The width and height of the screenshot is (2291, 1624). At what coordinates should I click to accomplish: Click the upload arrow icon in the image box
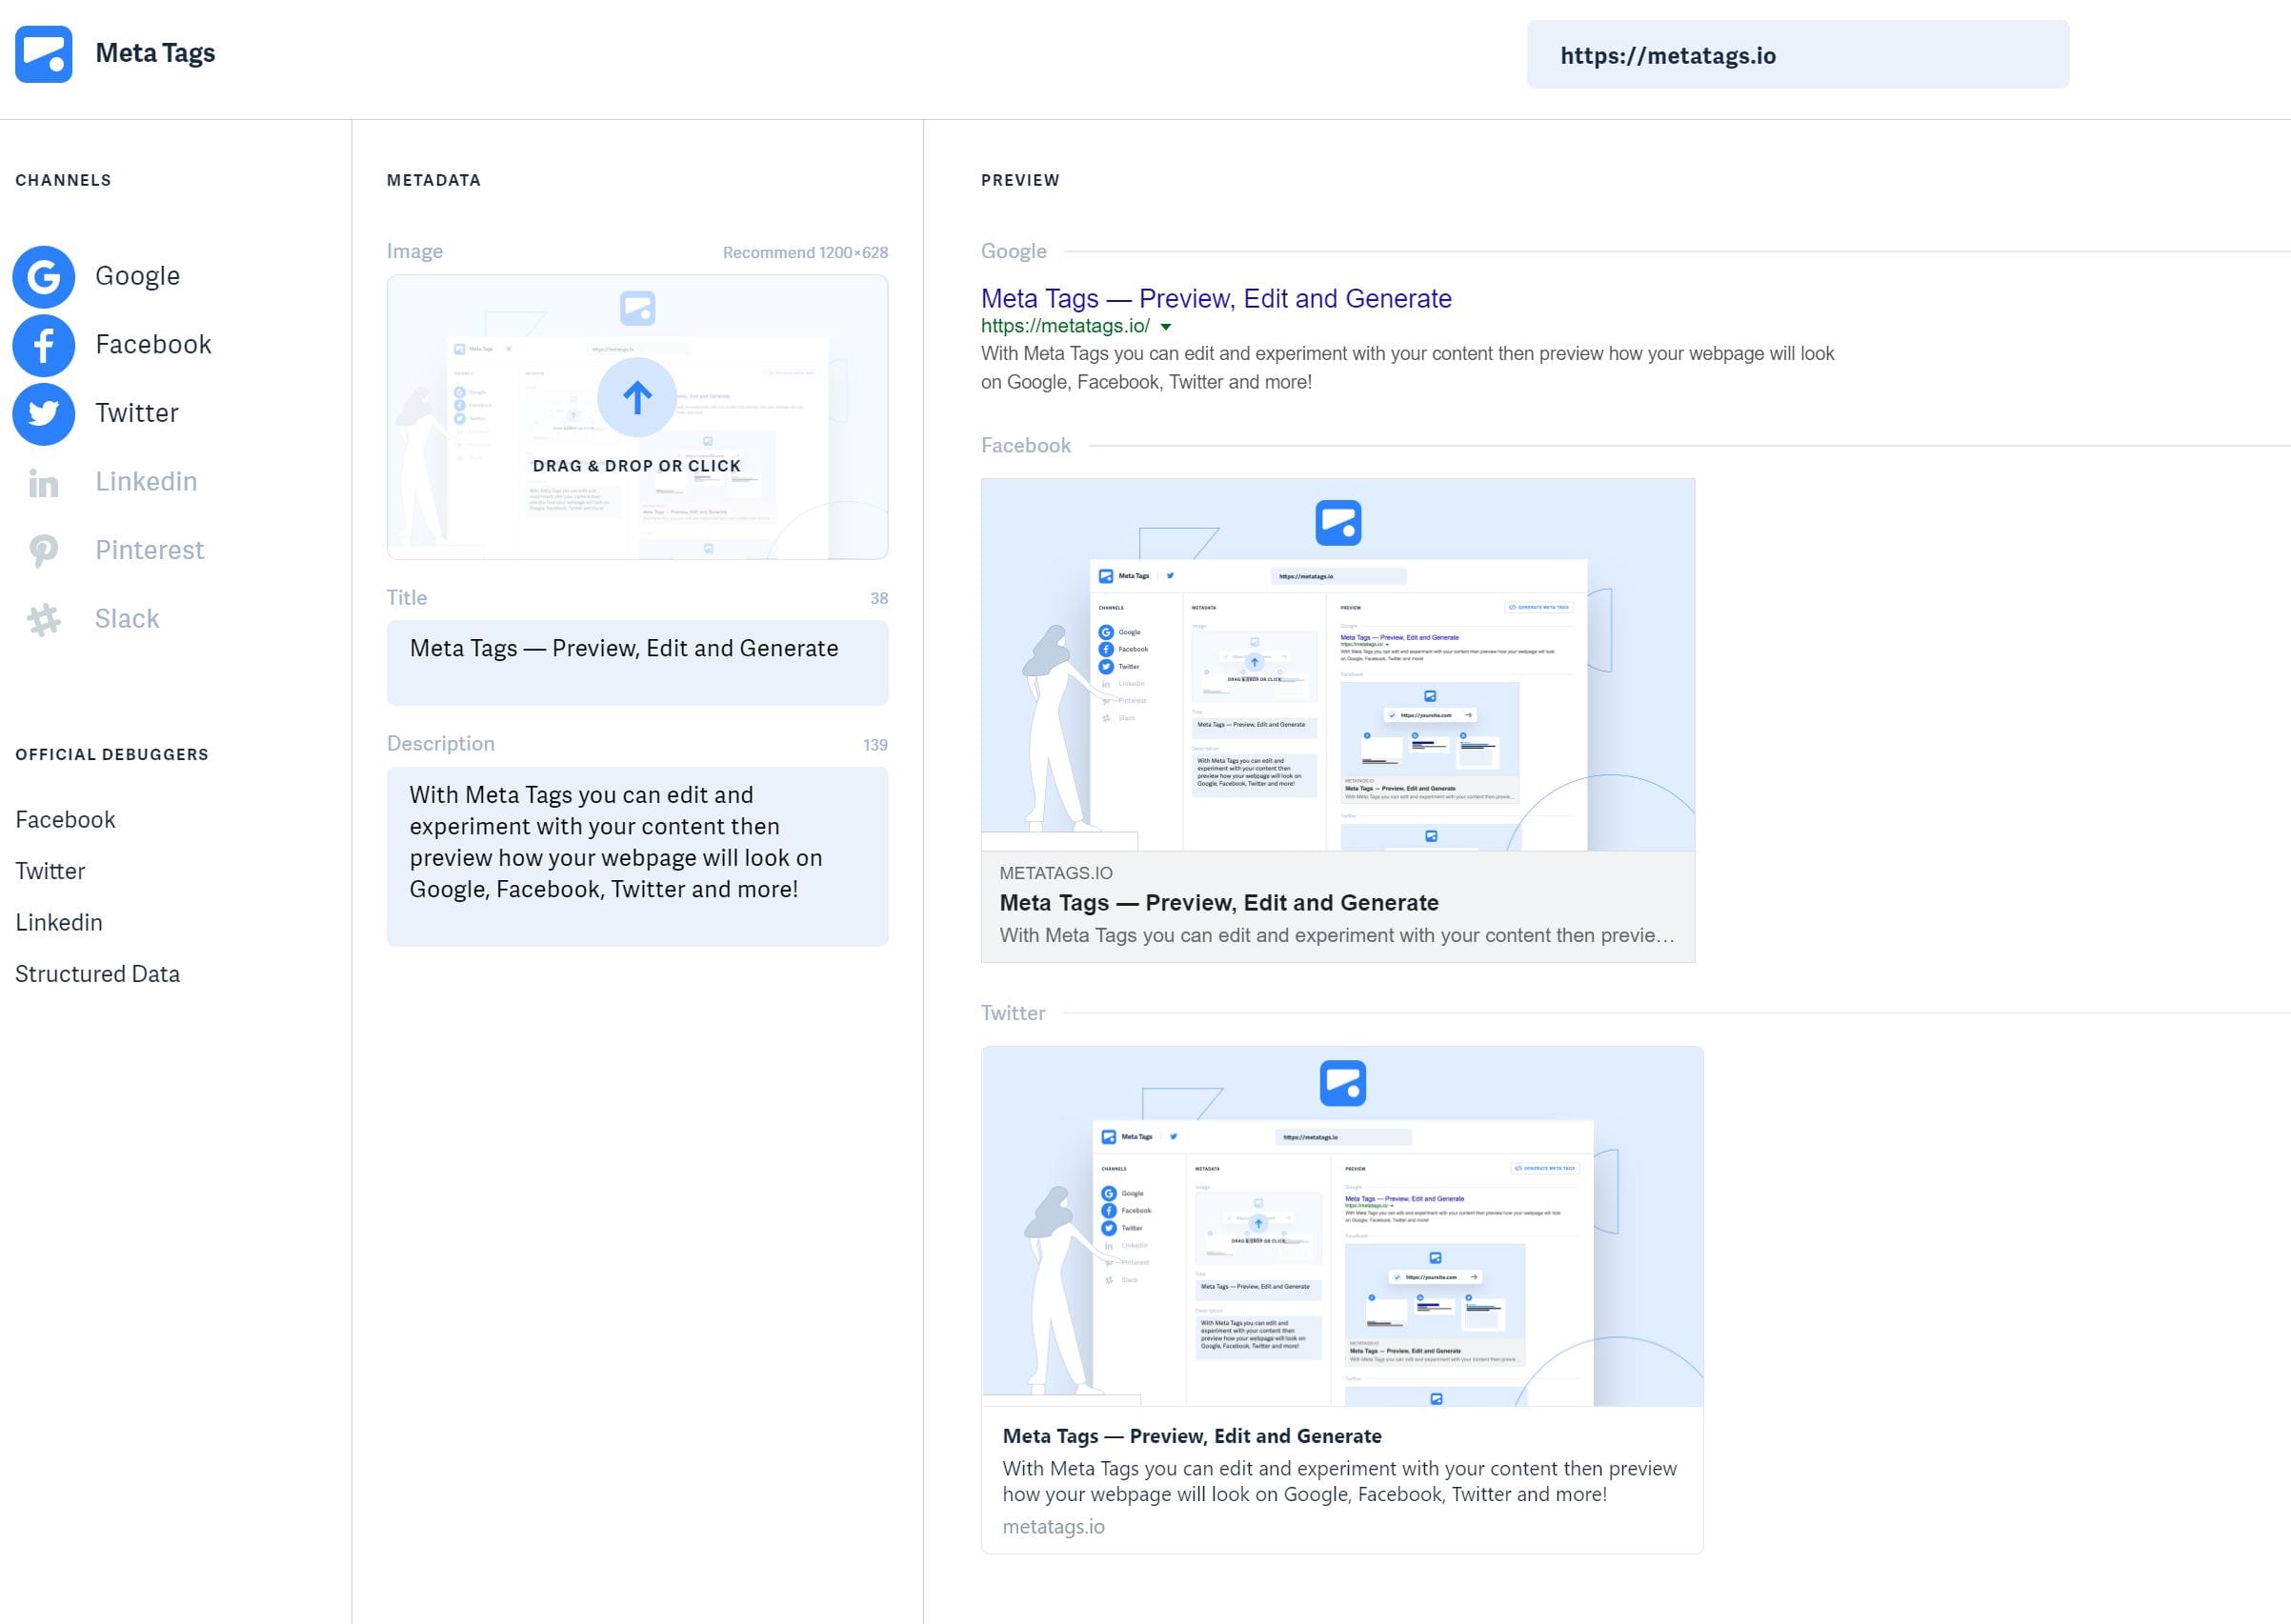point(637,398)
